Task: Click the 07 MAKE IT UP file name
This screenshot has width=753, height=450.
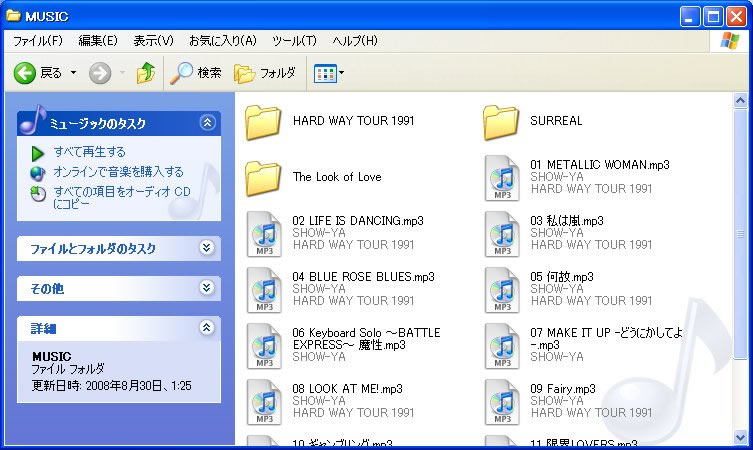Action: (606, 339)
